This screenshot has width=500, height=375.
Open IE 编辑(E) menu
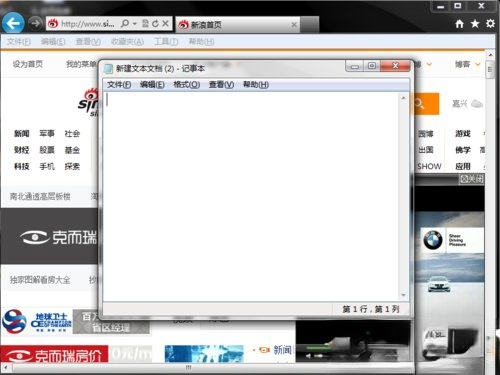coord(53,42)
